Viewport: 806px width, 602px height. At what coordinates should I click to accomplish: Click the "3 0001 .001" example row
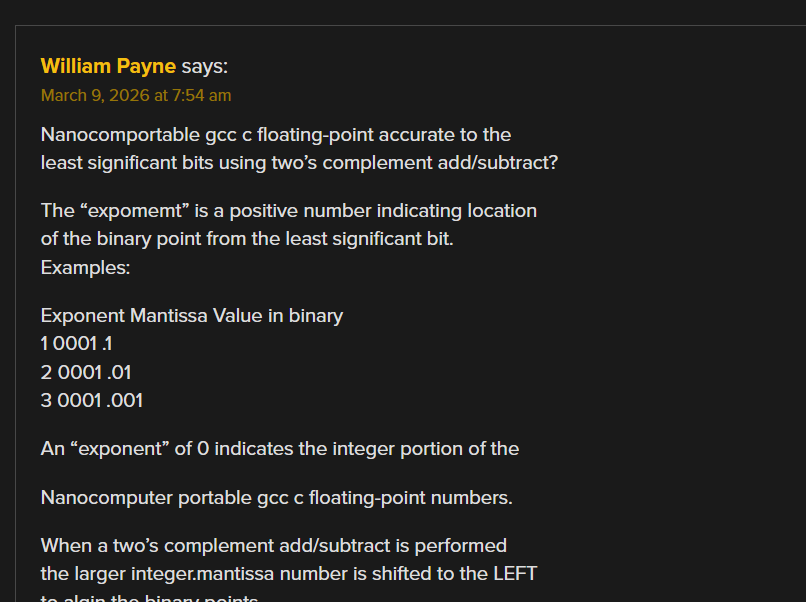[x=92, y=401]
